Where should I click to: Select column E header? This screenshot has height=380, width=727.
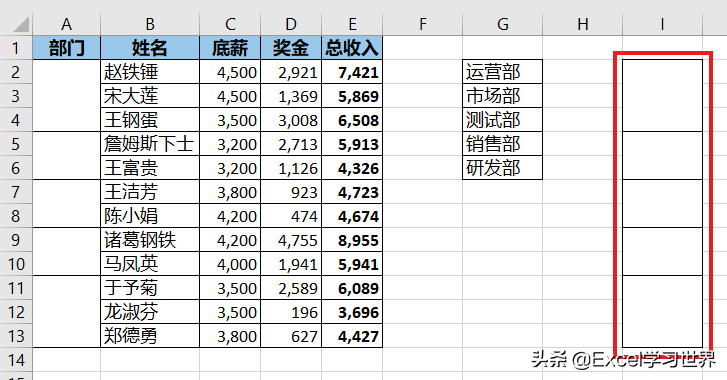(352, 24)
